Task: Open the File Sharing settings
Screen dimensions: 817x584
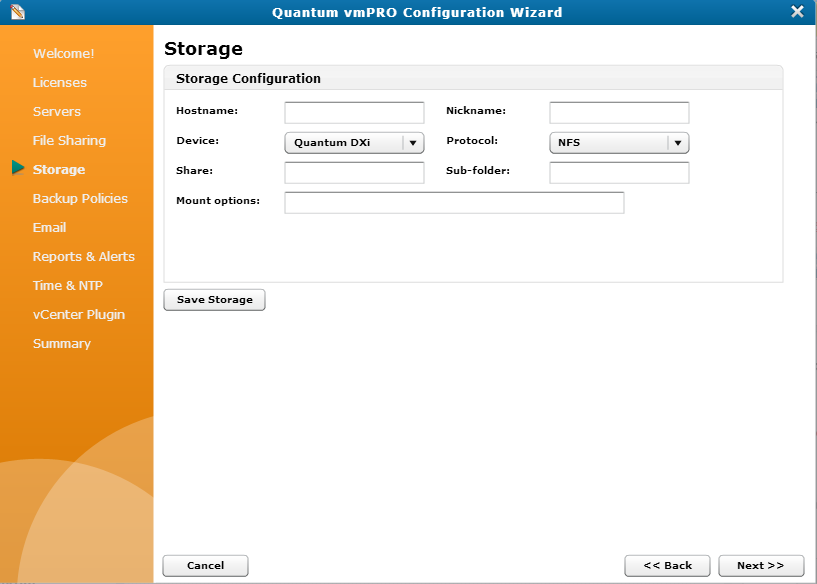Action: click(68, 140)
